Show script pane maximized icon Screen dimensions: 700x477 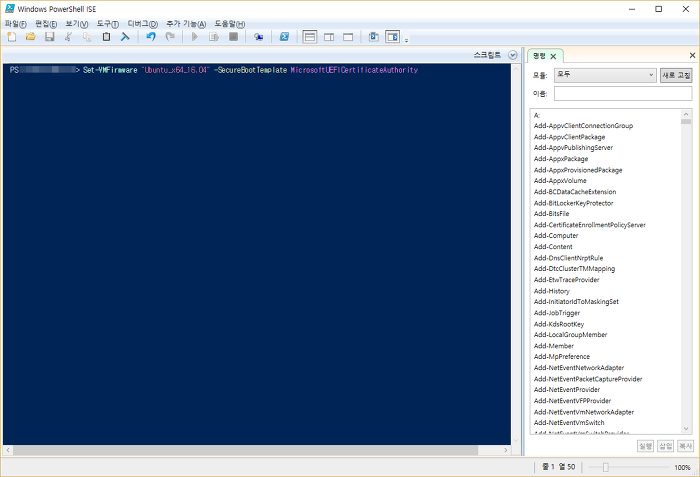348,37
